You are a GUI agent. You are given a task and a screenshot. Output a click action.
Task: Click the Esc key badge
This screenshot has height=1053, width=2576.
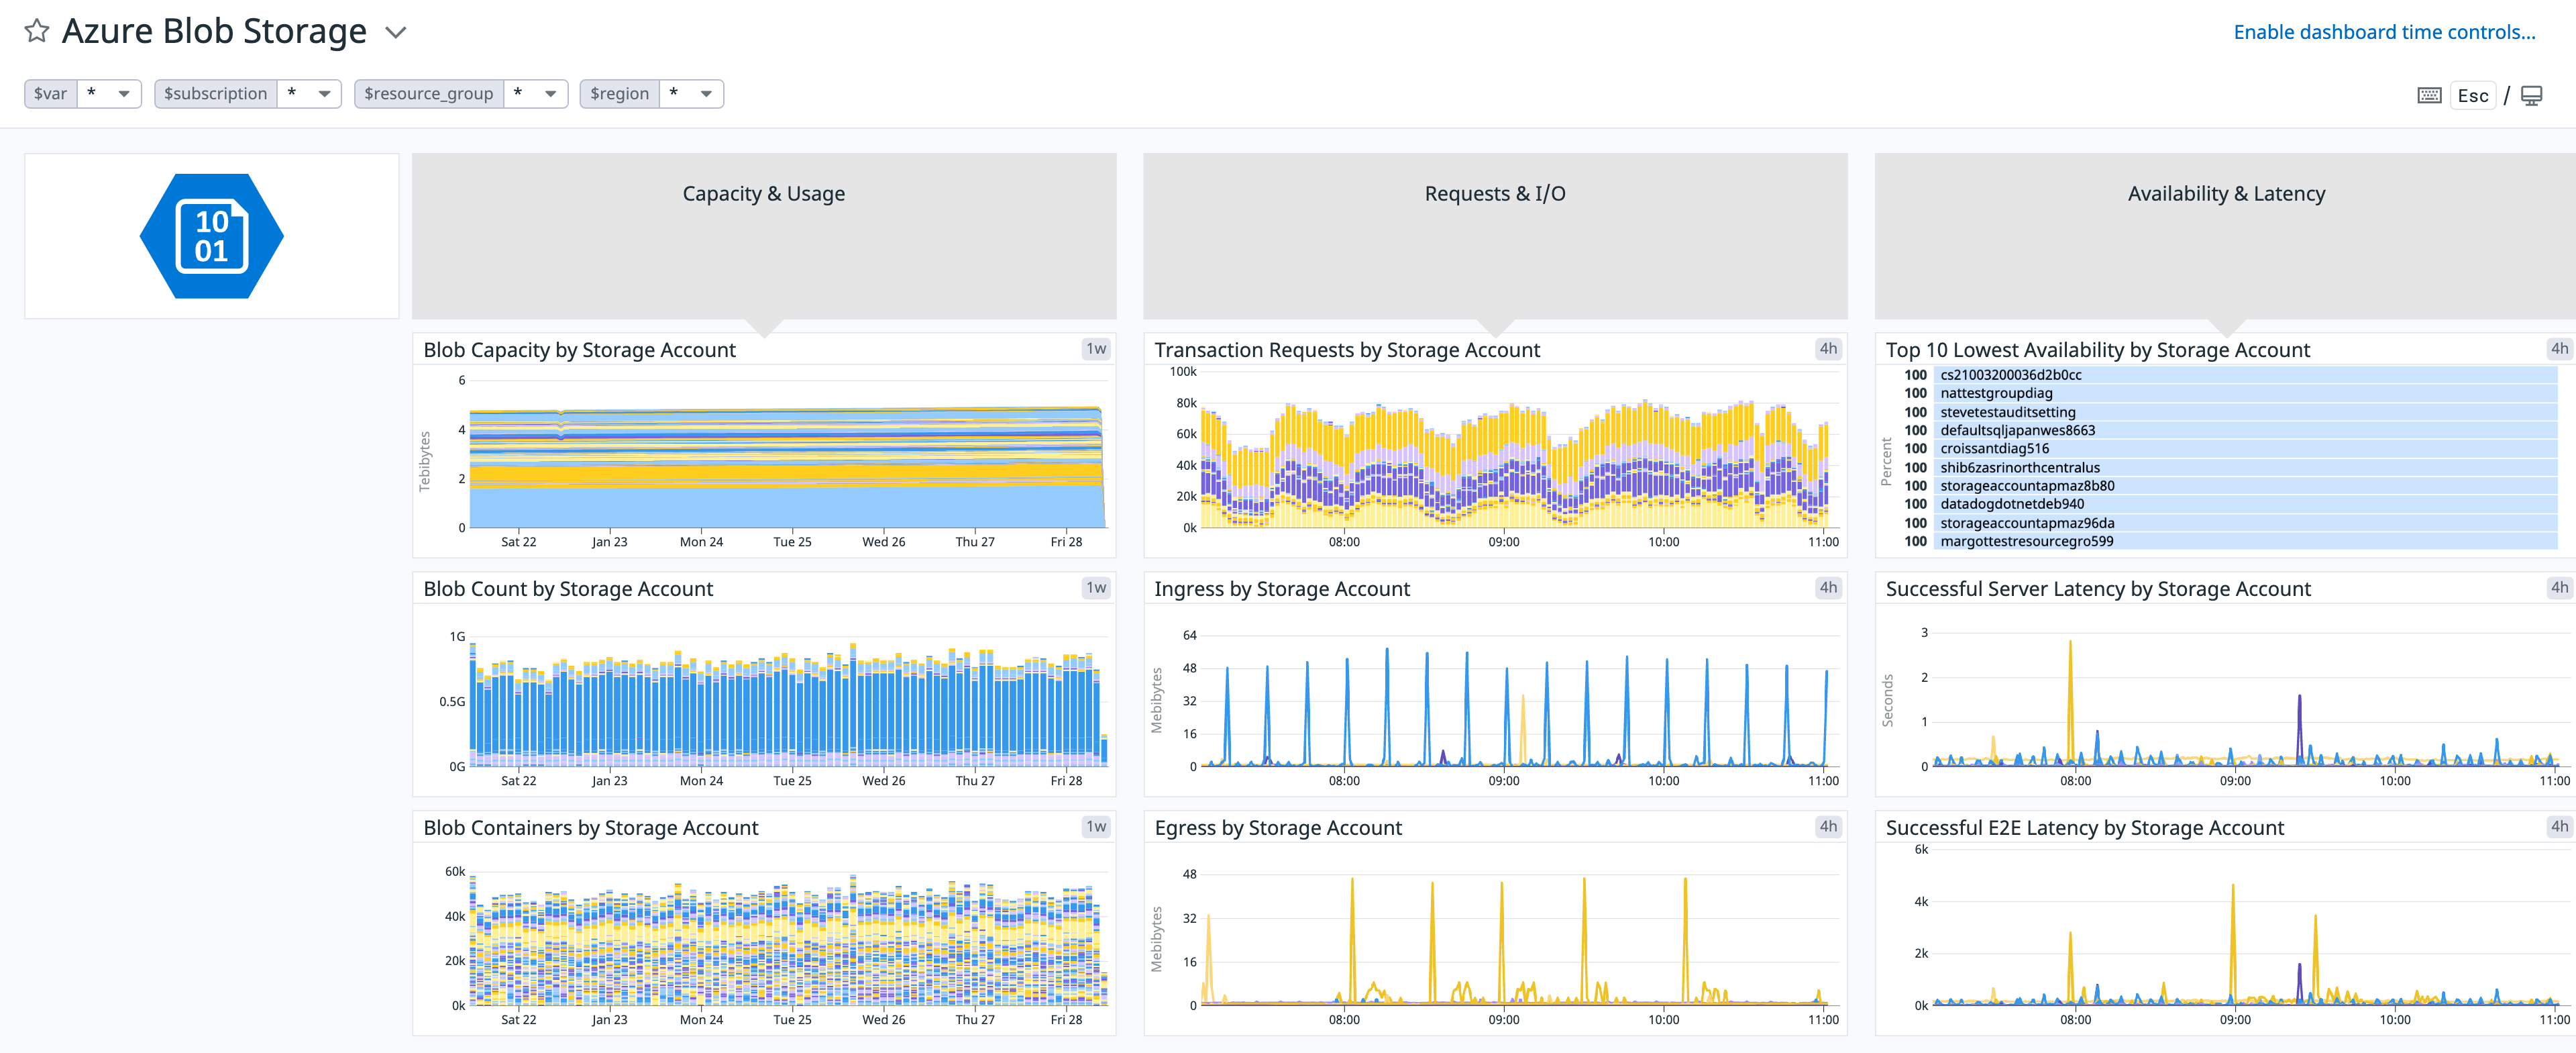click(2472, 95)
